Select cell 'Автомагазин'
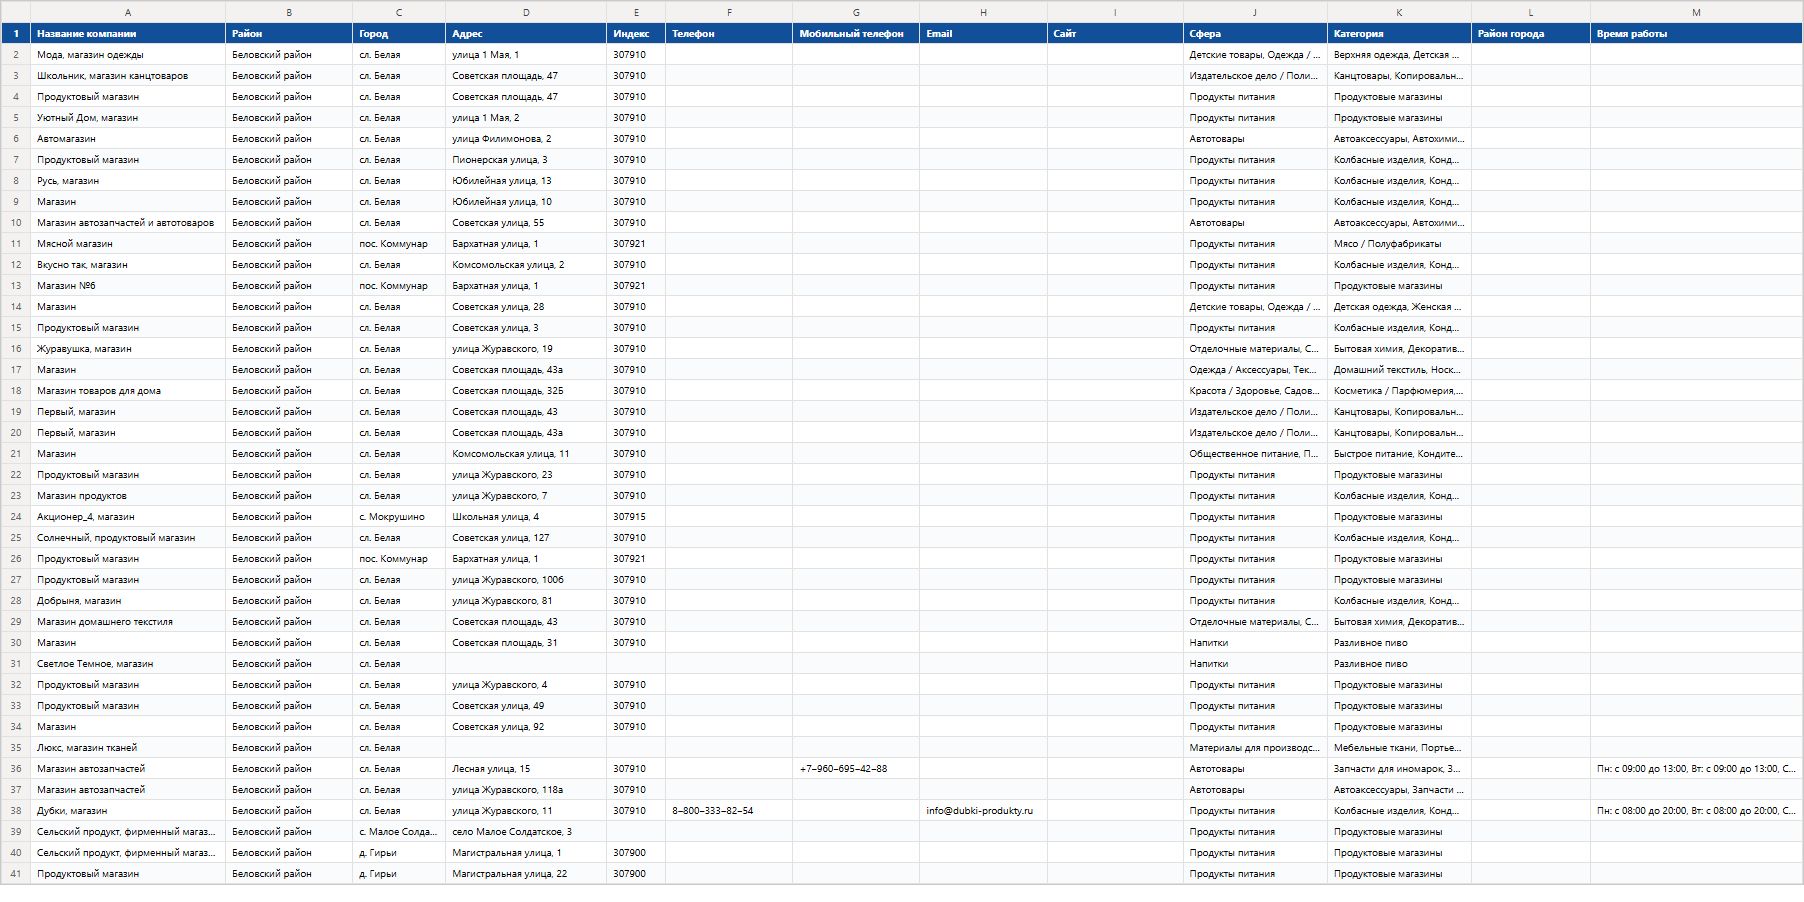This screenshot has height=902, width=1804. (128, 139)
